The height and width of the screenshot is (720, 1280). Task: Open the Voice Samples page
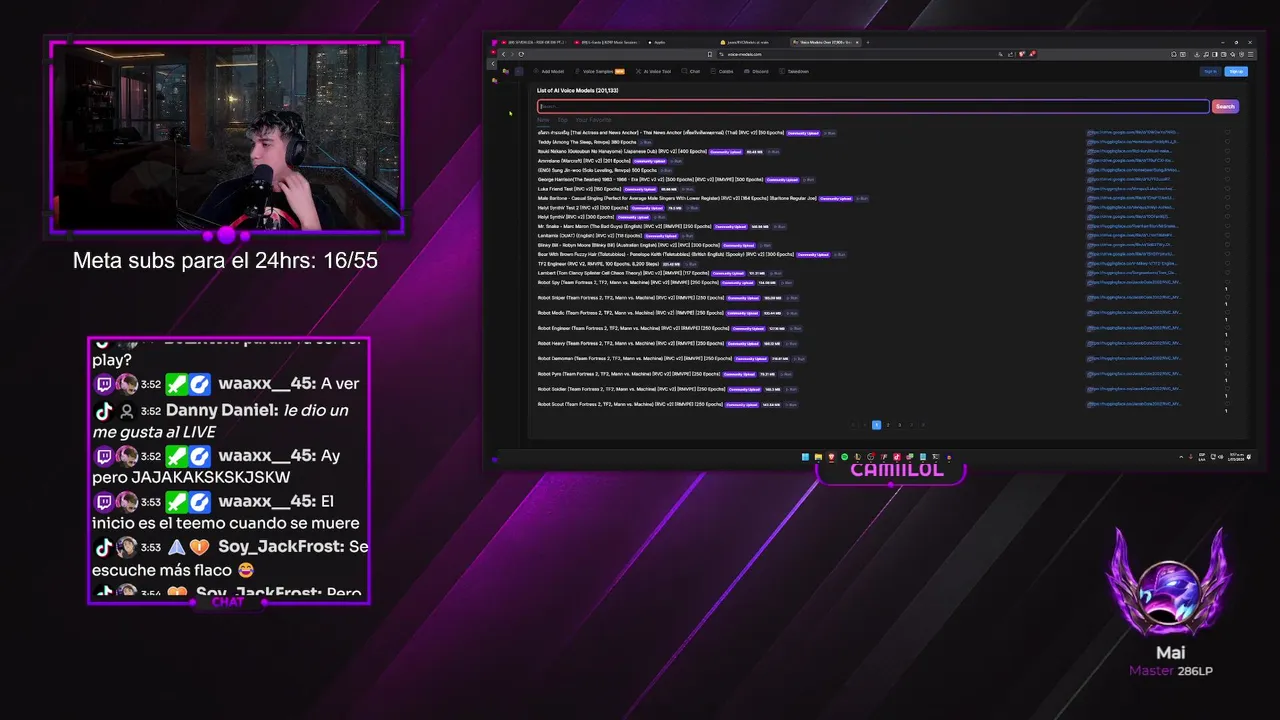coord(601,72)
